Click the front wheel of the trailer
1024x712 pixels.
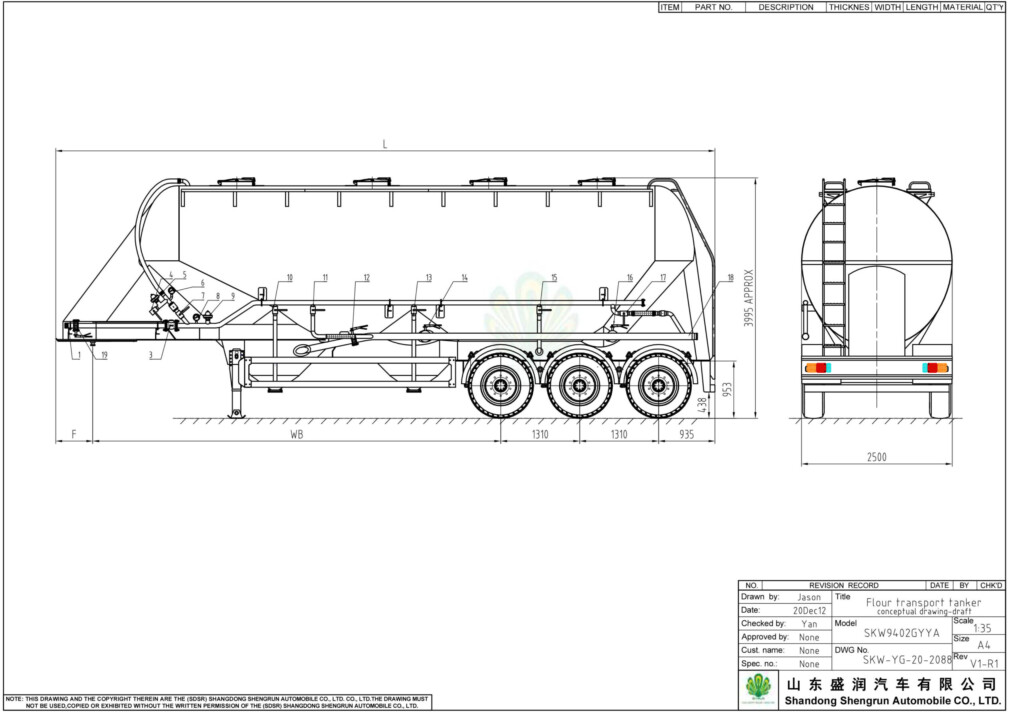pos(499,384)
